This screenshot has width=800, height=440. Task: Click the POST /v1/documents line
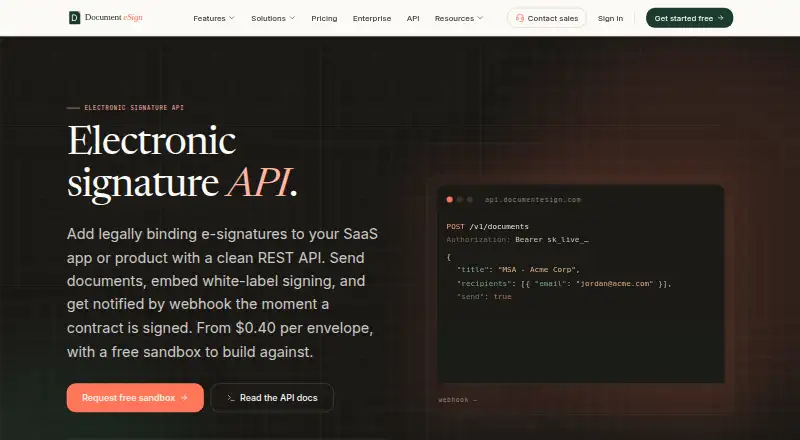[x=488, y=227]
